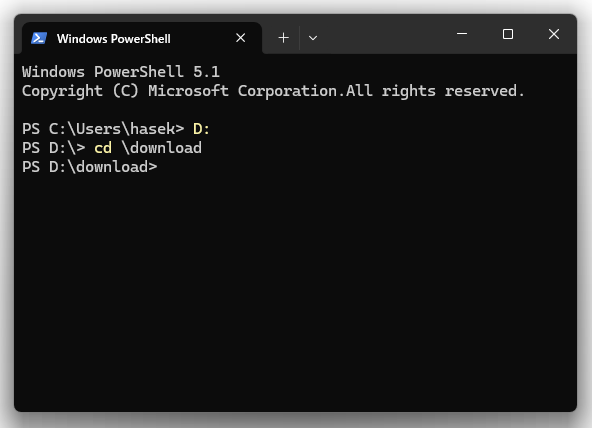Click the '\download' argument text
Image resolution: width=592 pixels, height=428 pixels.
pos(162,148)
